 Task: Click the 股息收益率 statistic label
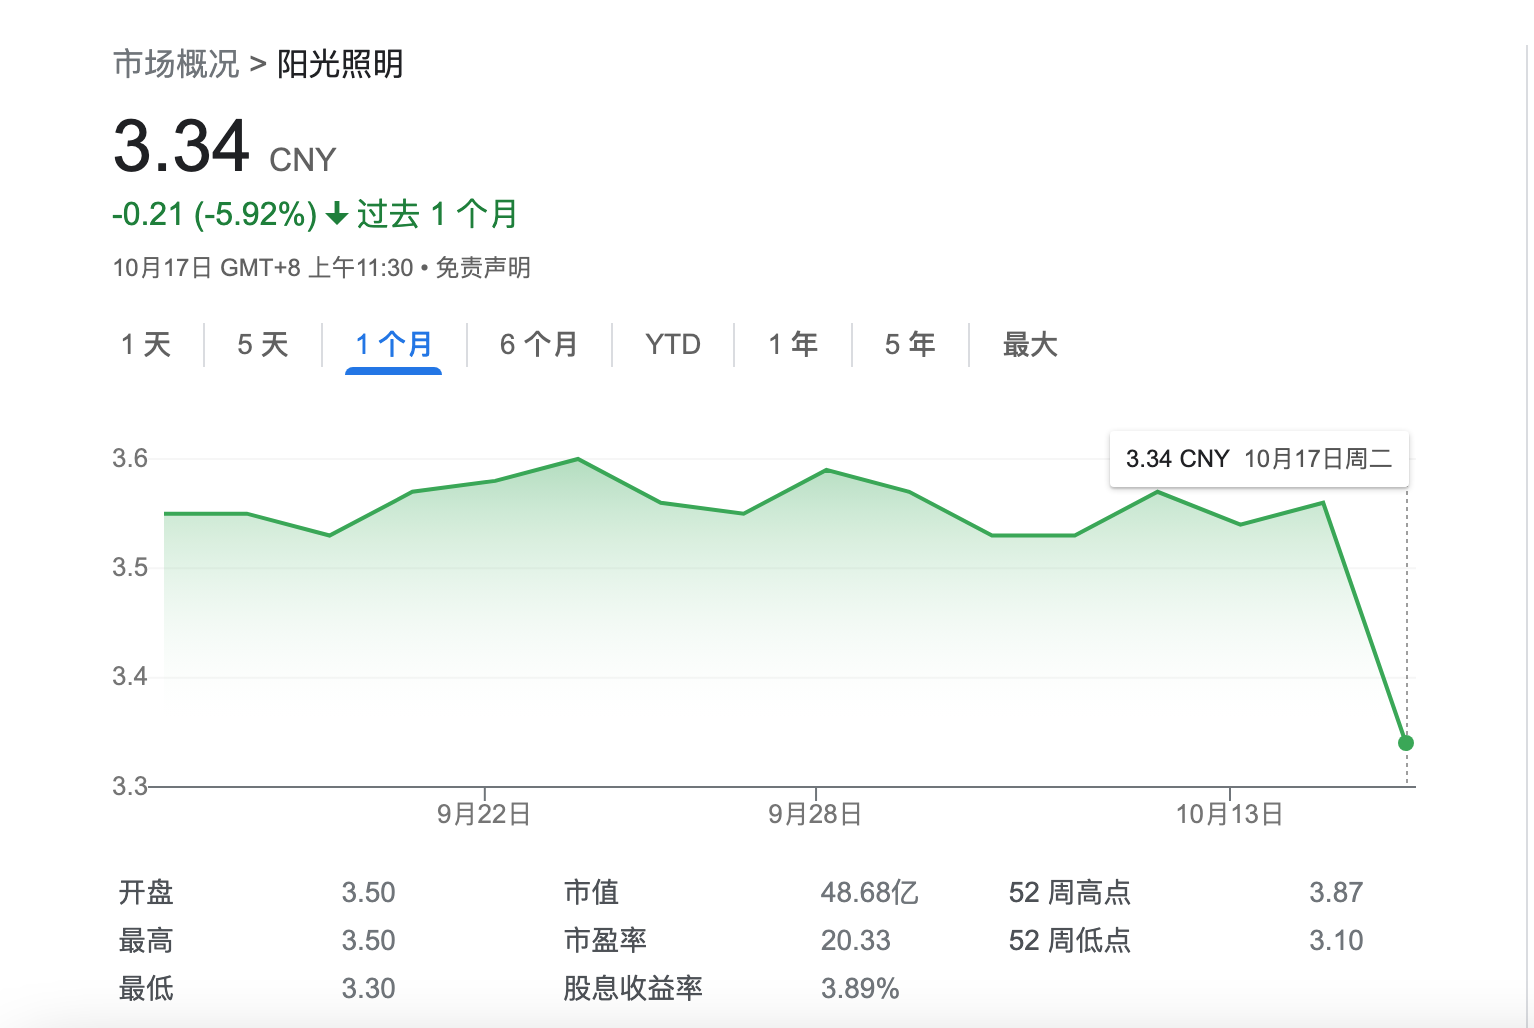633,988
